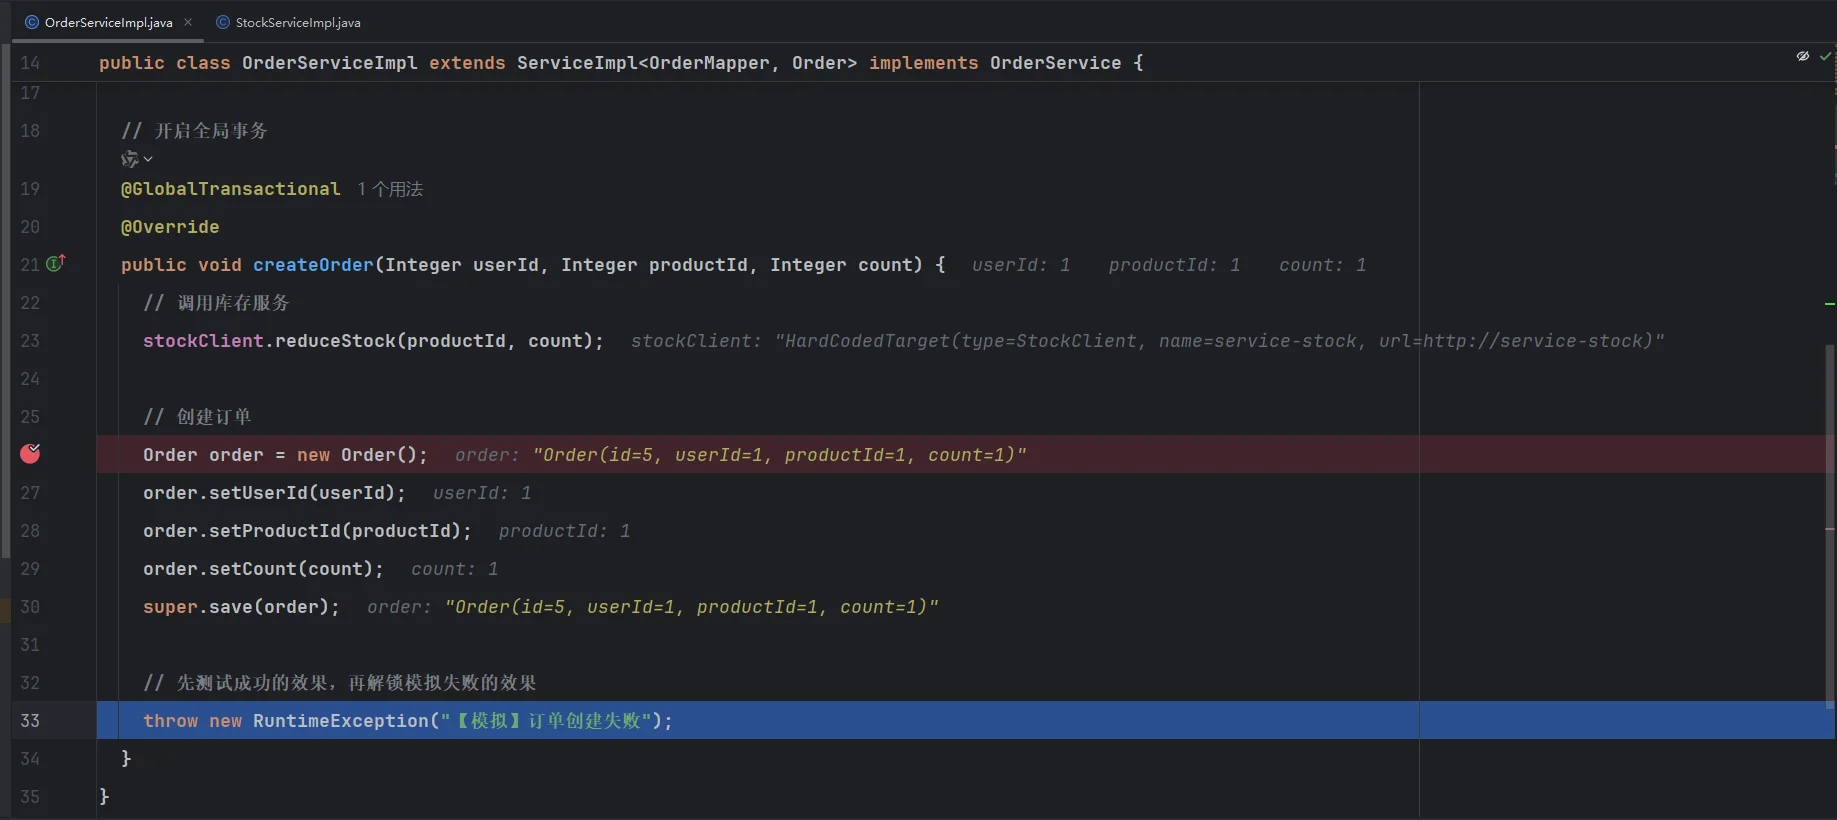
Task: Click stockClient in the reduceStock call
Action: tap(203, 341)
